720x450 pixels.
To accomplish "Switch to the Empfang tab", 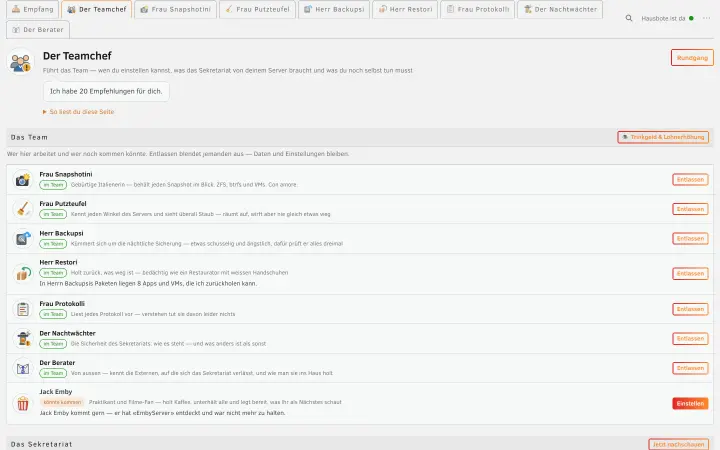I will [x=33, y=9].
